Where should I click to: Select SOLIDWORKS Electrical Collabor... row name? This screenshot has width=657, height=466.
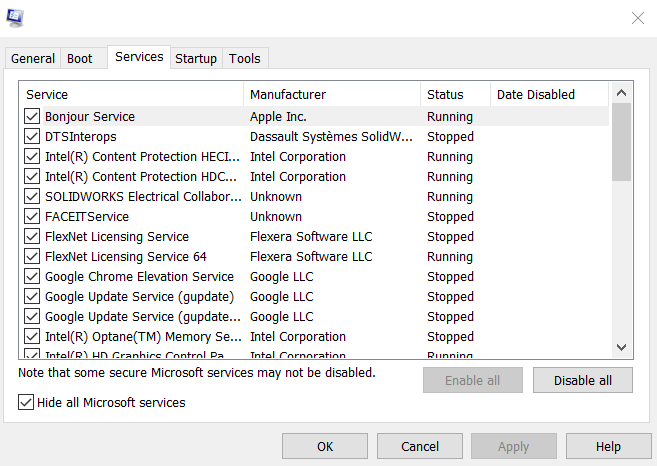point(143,197)
